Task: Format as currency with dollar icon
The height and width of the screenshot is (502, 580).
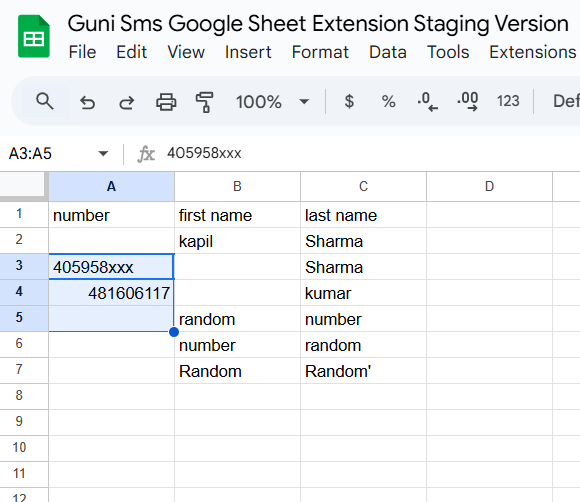Action: point(349,101)
